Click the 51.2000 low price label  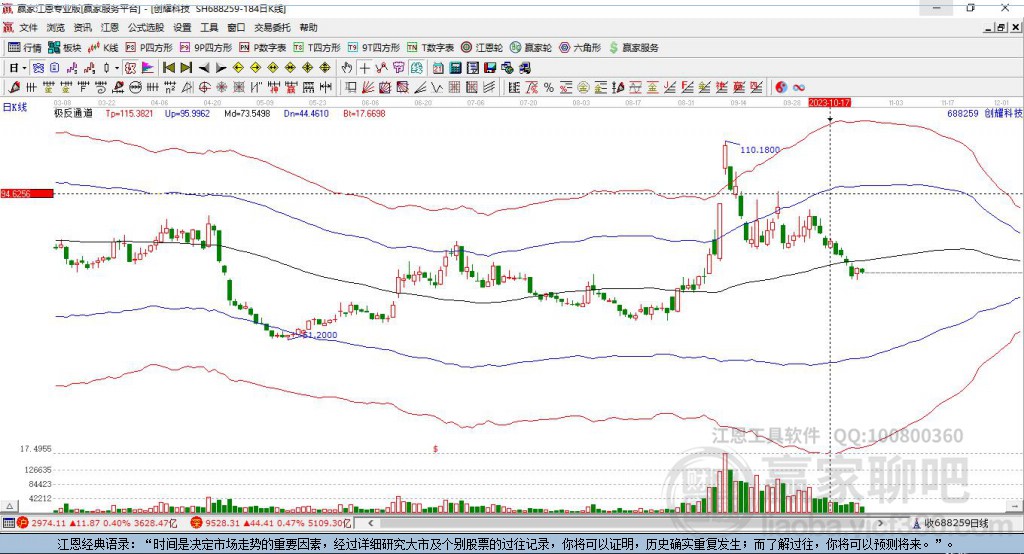pyautogui.click(x=318, y=335)
